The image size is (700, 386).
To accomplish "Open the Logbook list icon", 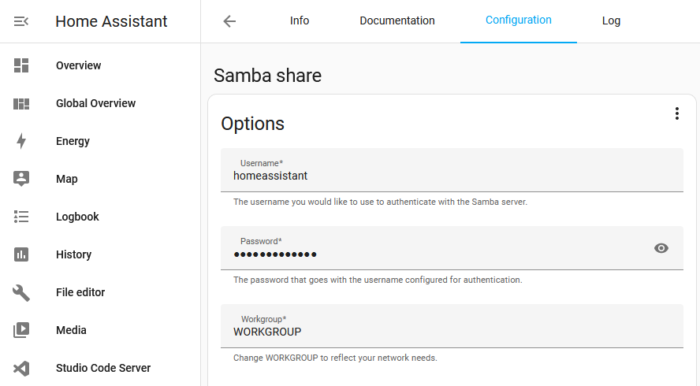I will click(21, 216).
